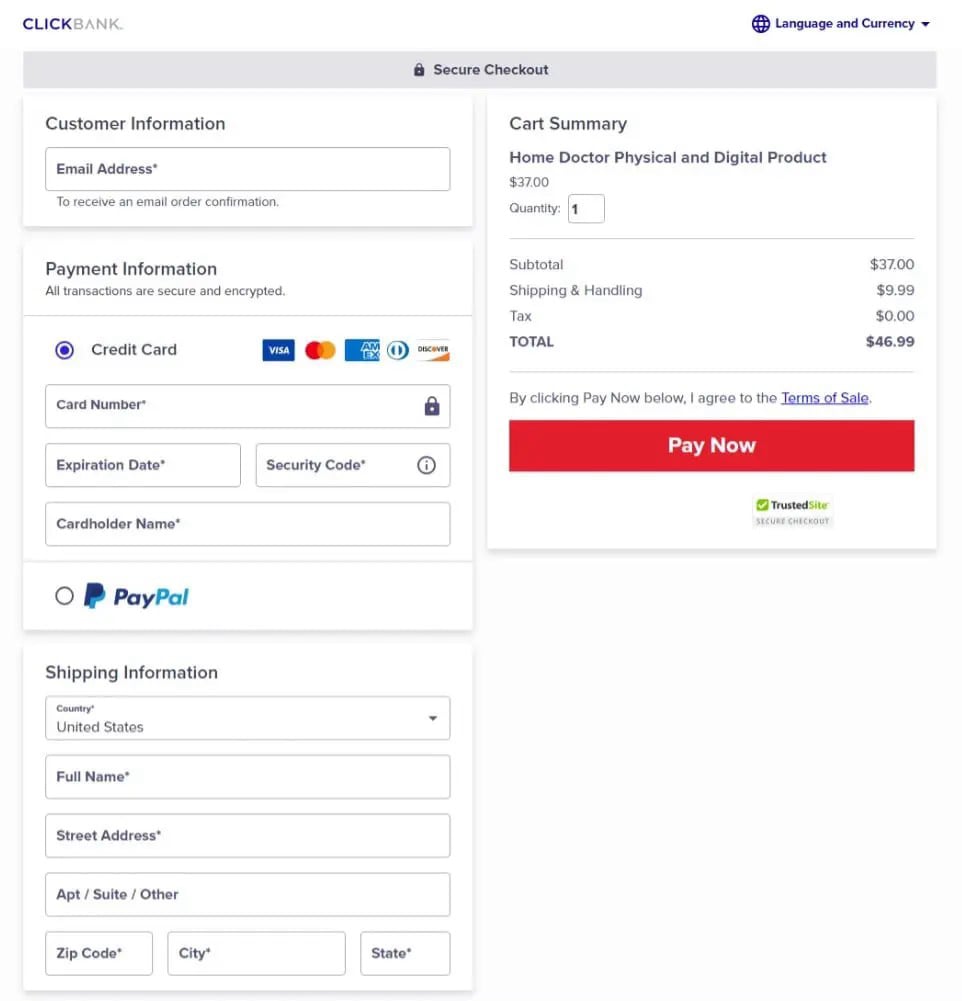The image size is (962, 1001).
Task: Click the globe language icon
Action: coord(761,24)
